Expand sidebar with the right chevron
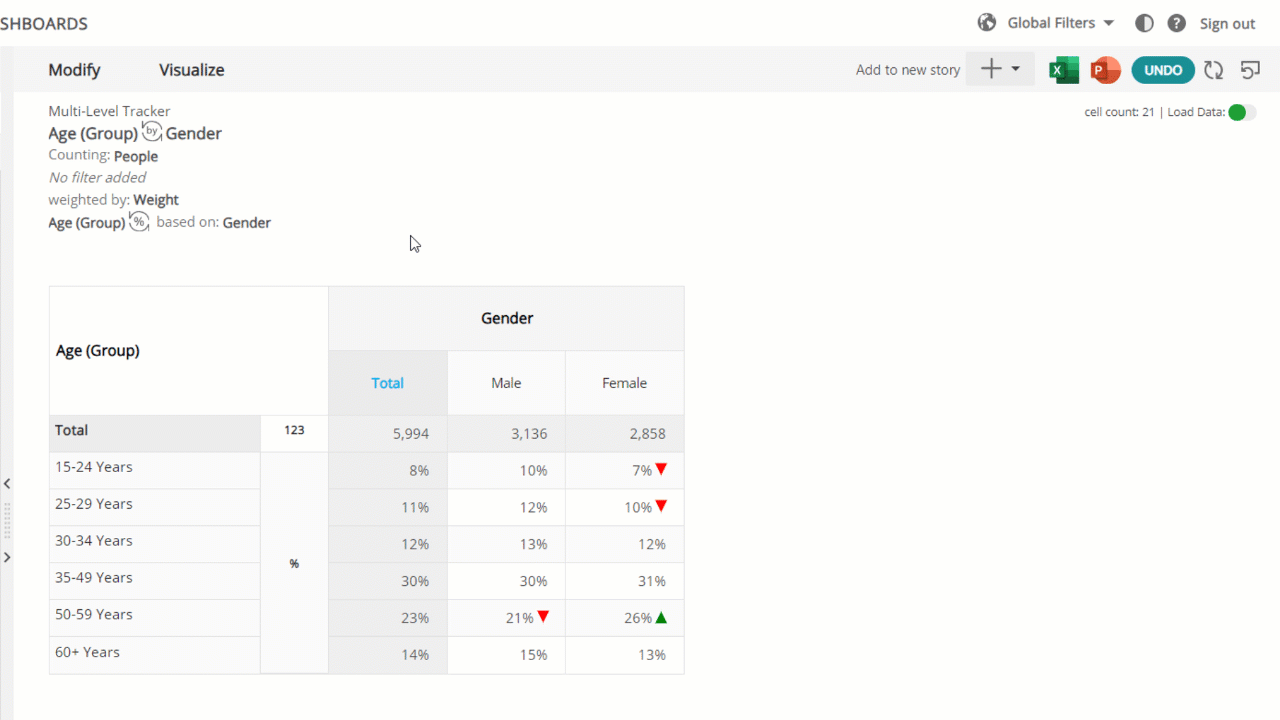The width and height of the screenshot is (1280, 720). coord(7,557)
